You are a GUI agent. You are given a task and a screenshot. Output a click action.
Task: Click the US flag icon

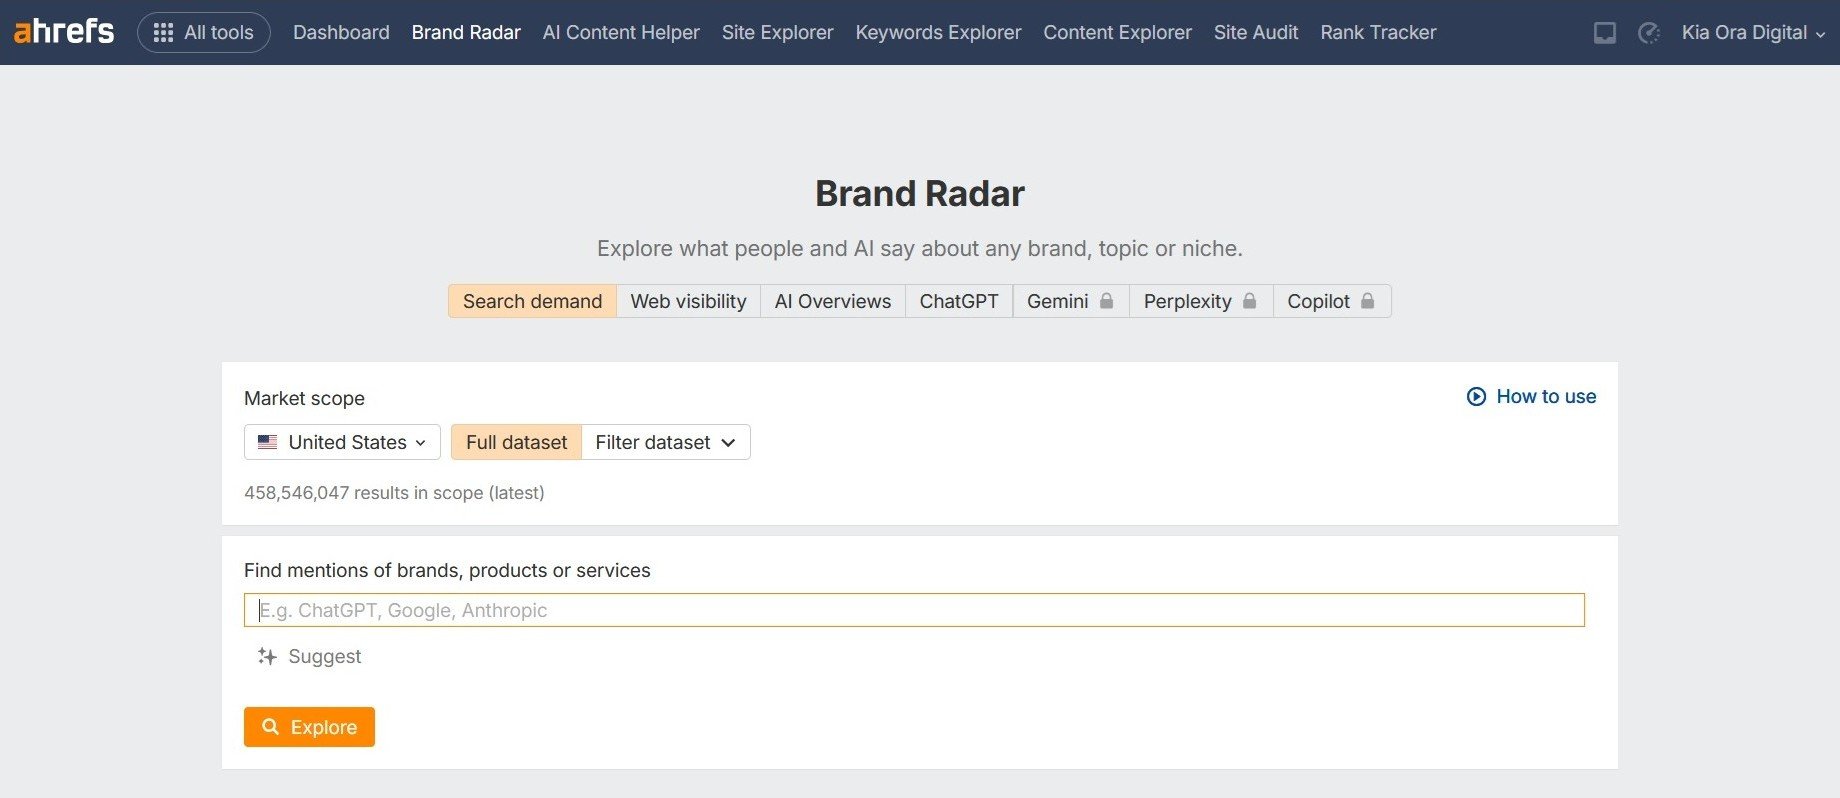click(267, 442)
